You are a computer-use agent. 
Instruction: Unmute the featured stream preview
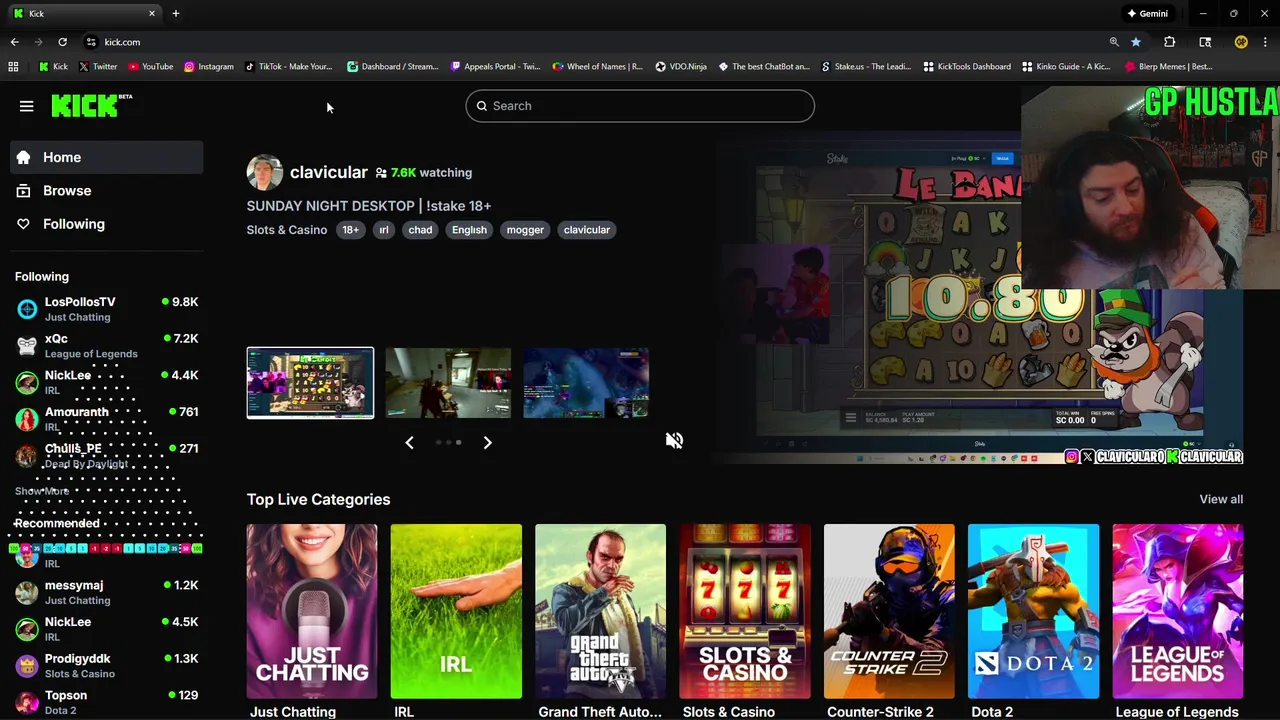pos(674,441)
